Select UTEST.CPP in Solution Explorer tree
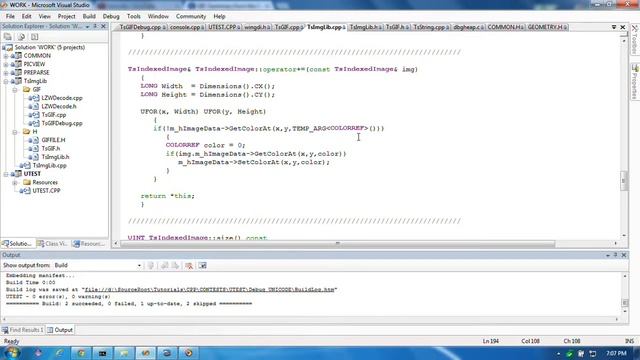Viewport: 640px width, 360px height. tap(46, 191)
